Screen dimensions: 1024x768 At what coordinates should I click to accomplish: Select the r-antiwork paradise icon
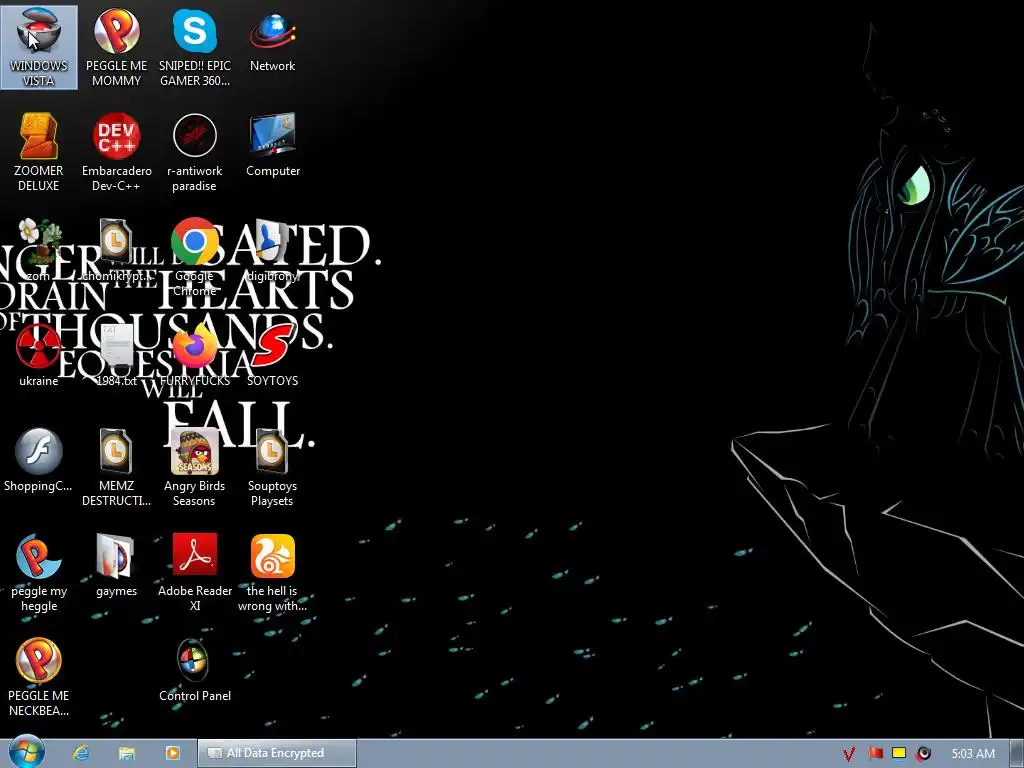pyautogui.click(x=195, y=152)
